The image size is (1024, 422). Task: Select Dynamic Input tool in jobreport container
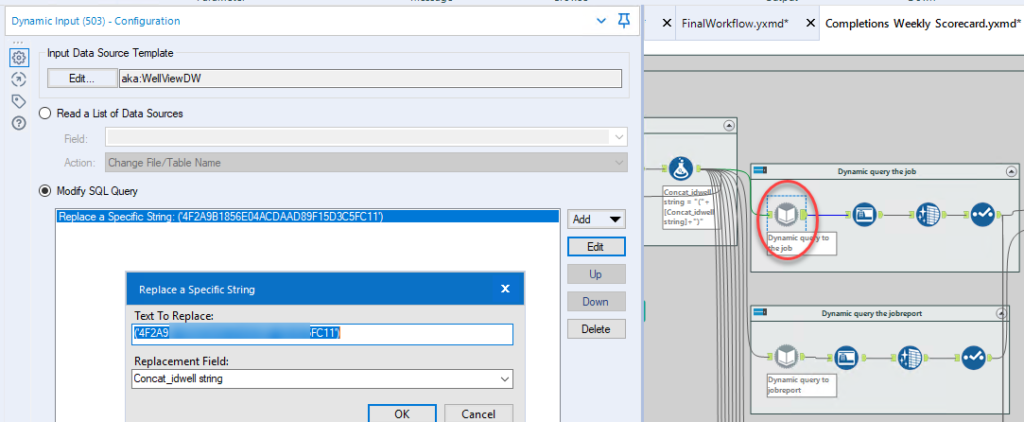click(786, 357)
